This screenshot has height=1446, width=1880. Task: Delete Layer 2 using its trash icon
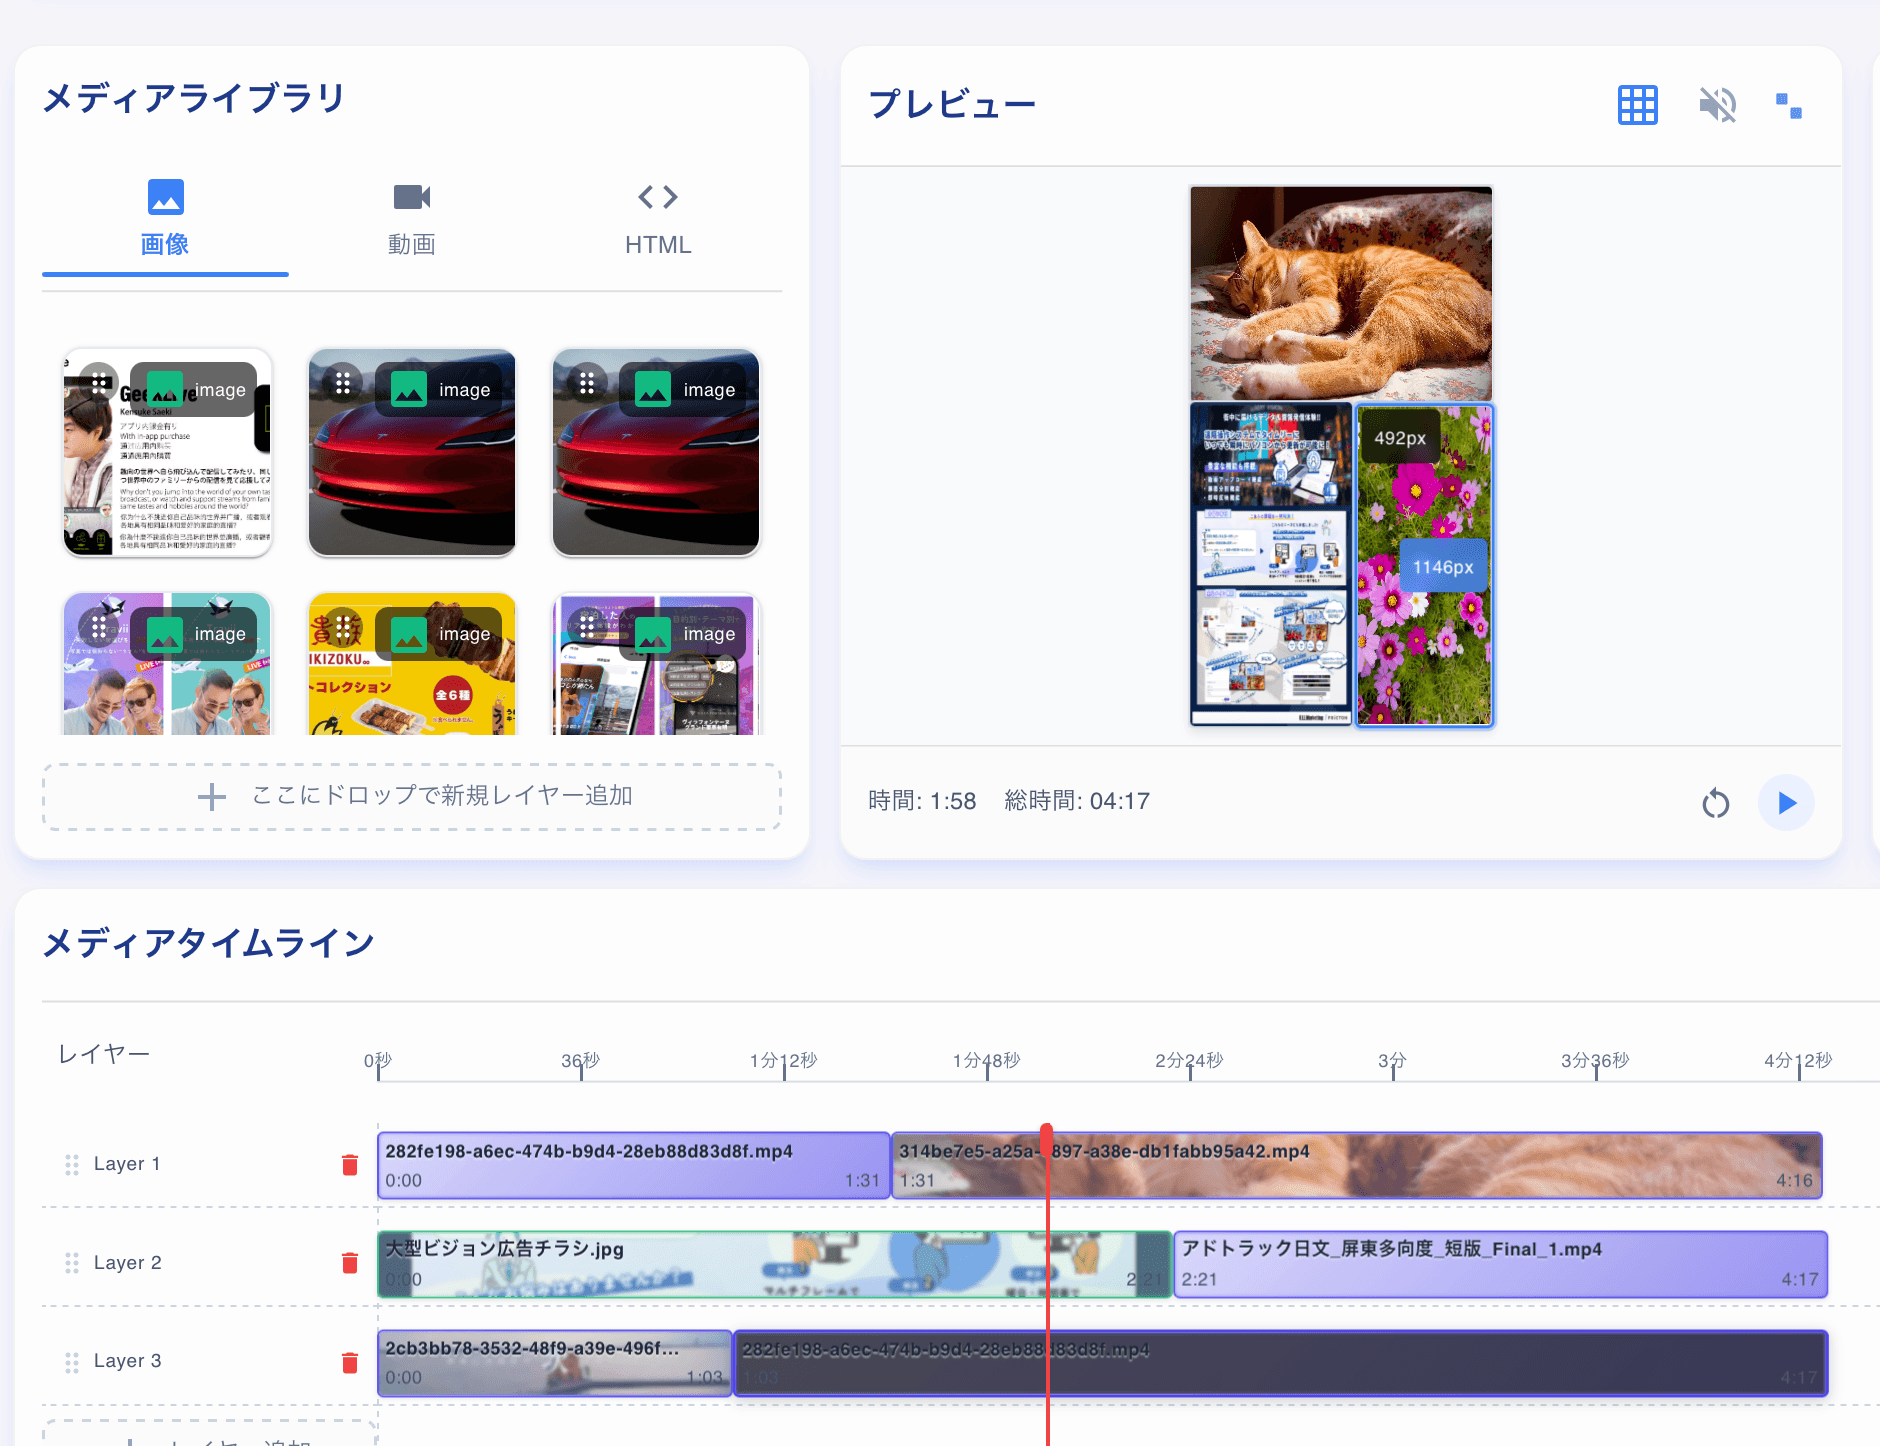(x=349, y=1263)
